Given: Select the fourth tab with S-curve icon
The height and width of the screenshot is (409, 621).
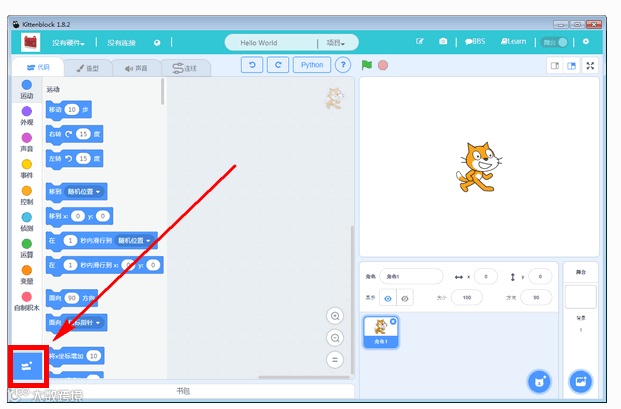Looking at the screenshot, I should pyautogui.click(x=185, y=68).
